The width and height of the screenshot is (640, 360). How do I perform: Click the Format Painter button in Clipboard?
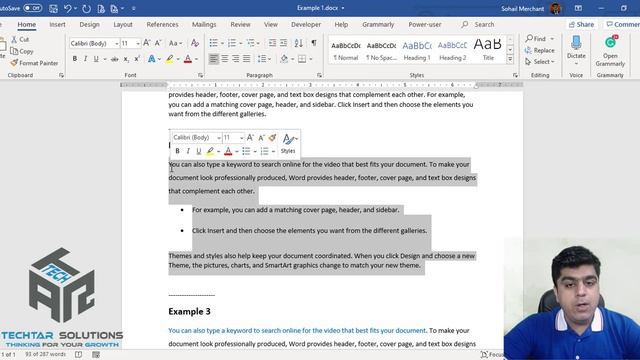click(x=34, y=63)
